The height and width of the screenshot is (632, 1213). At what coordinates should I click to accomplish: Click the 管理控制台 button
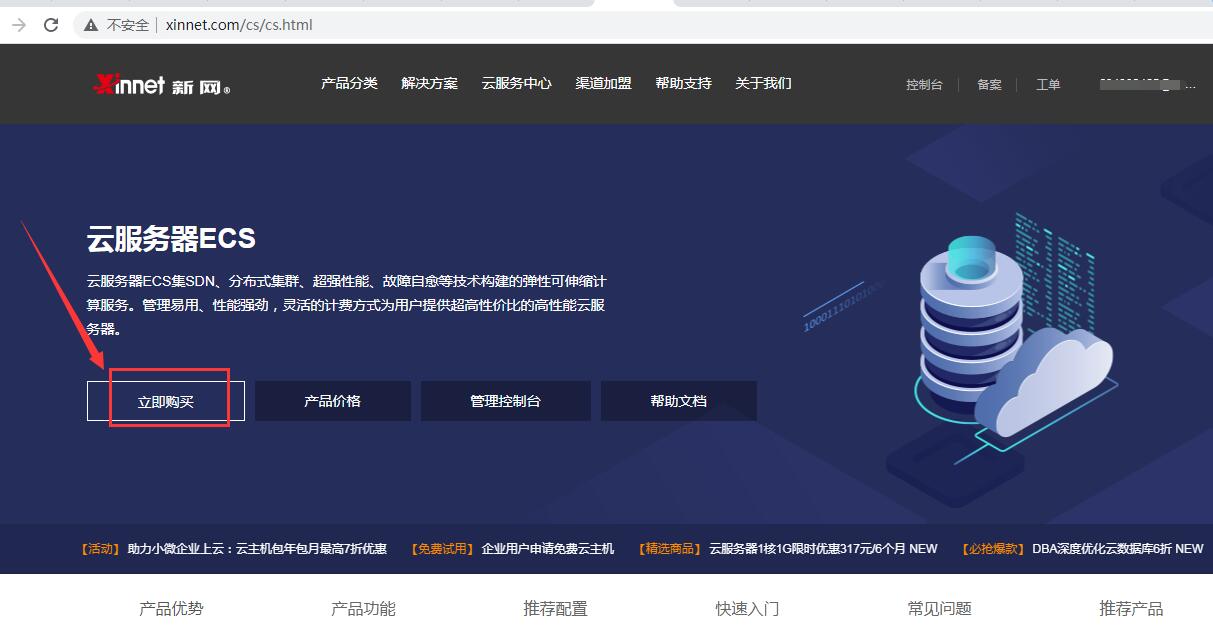pos(506,401)
